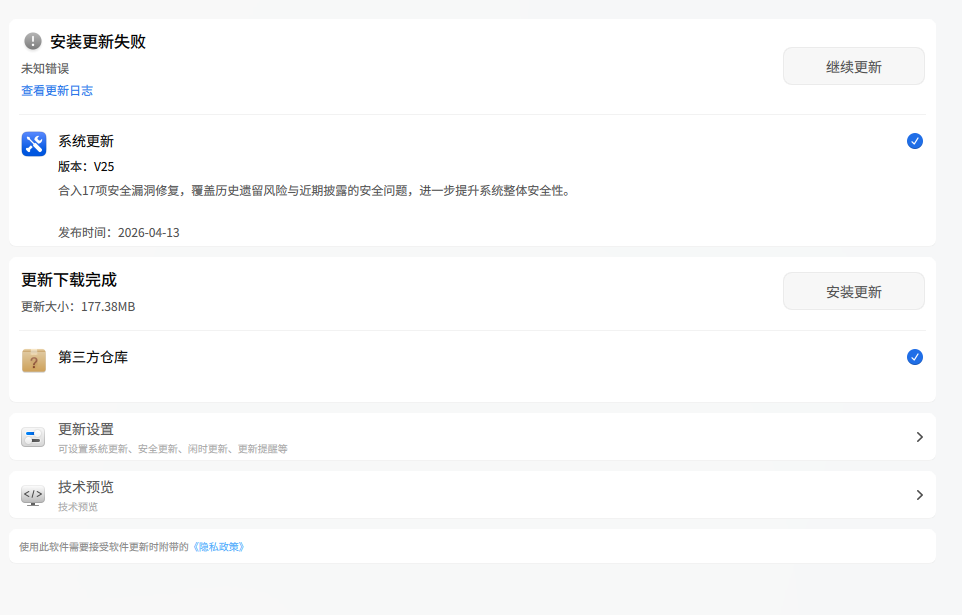Open the 查看更新日志 link
Screen dimensions: 962x615
pos(57,91)
